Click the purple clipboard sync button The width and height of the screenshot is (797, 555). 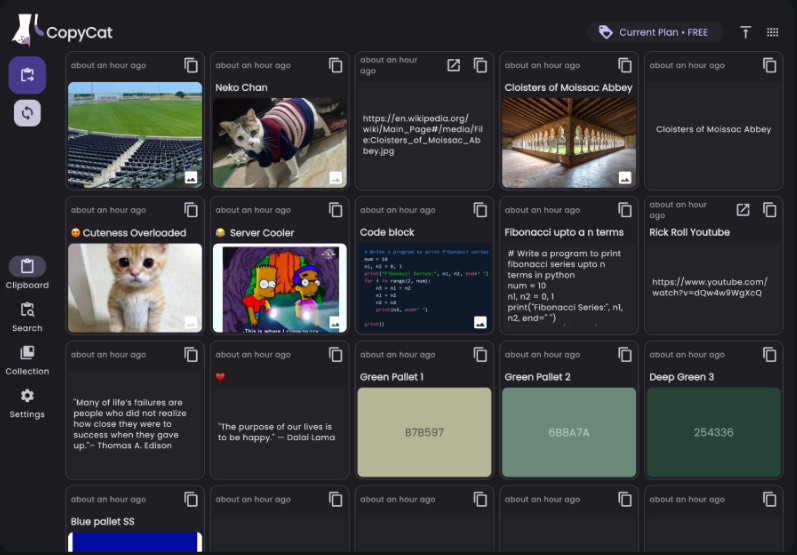tap(27, 75)
